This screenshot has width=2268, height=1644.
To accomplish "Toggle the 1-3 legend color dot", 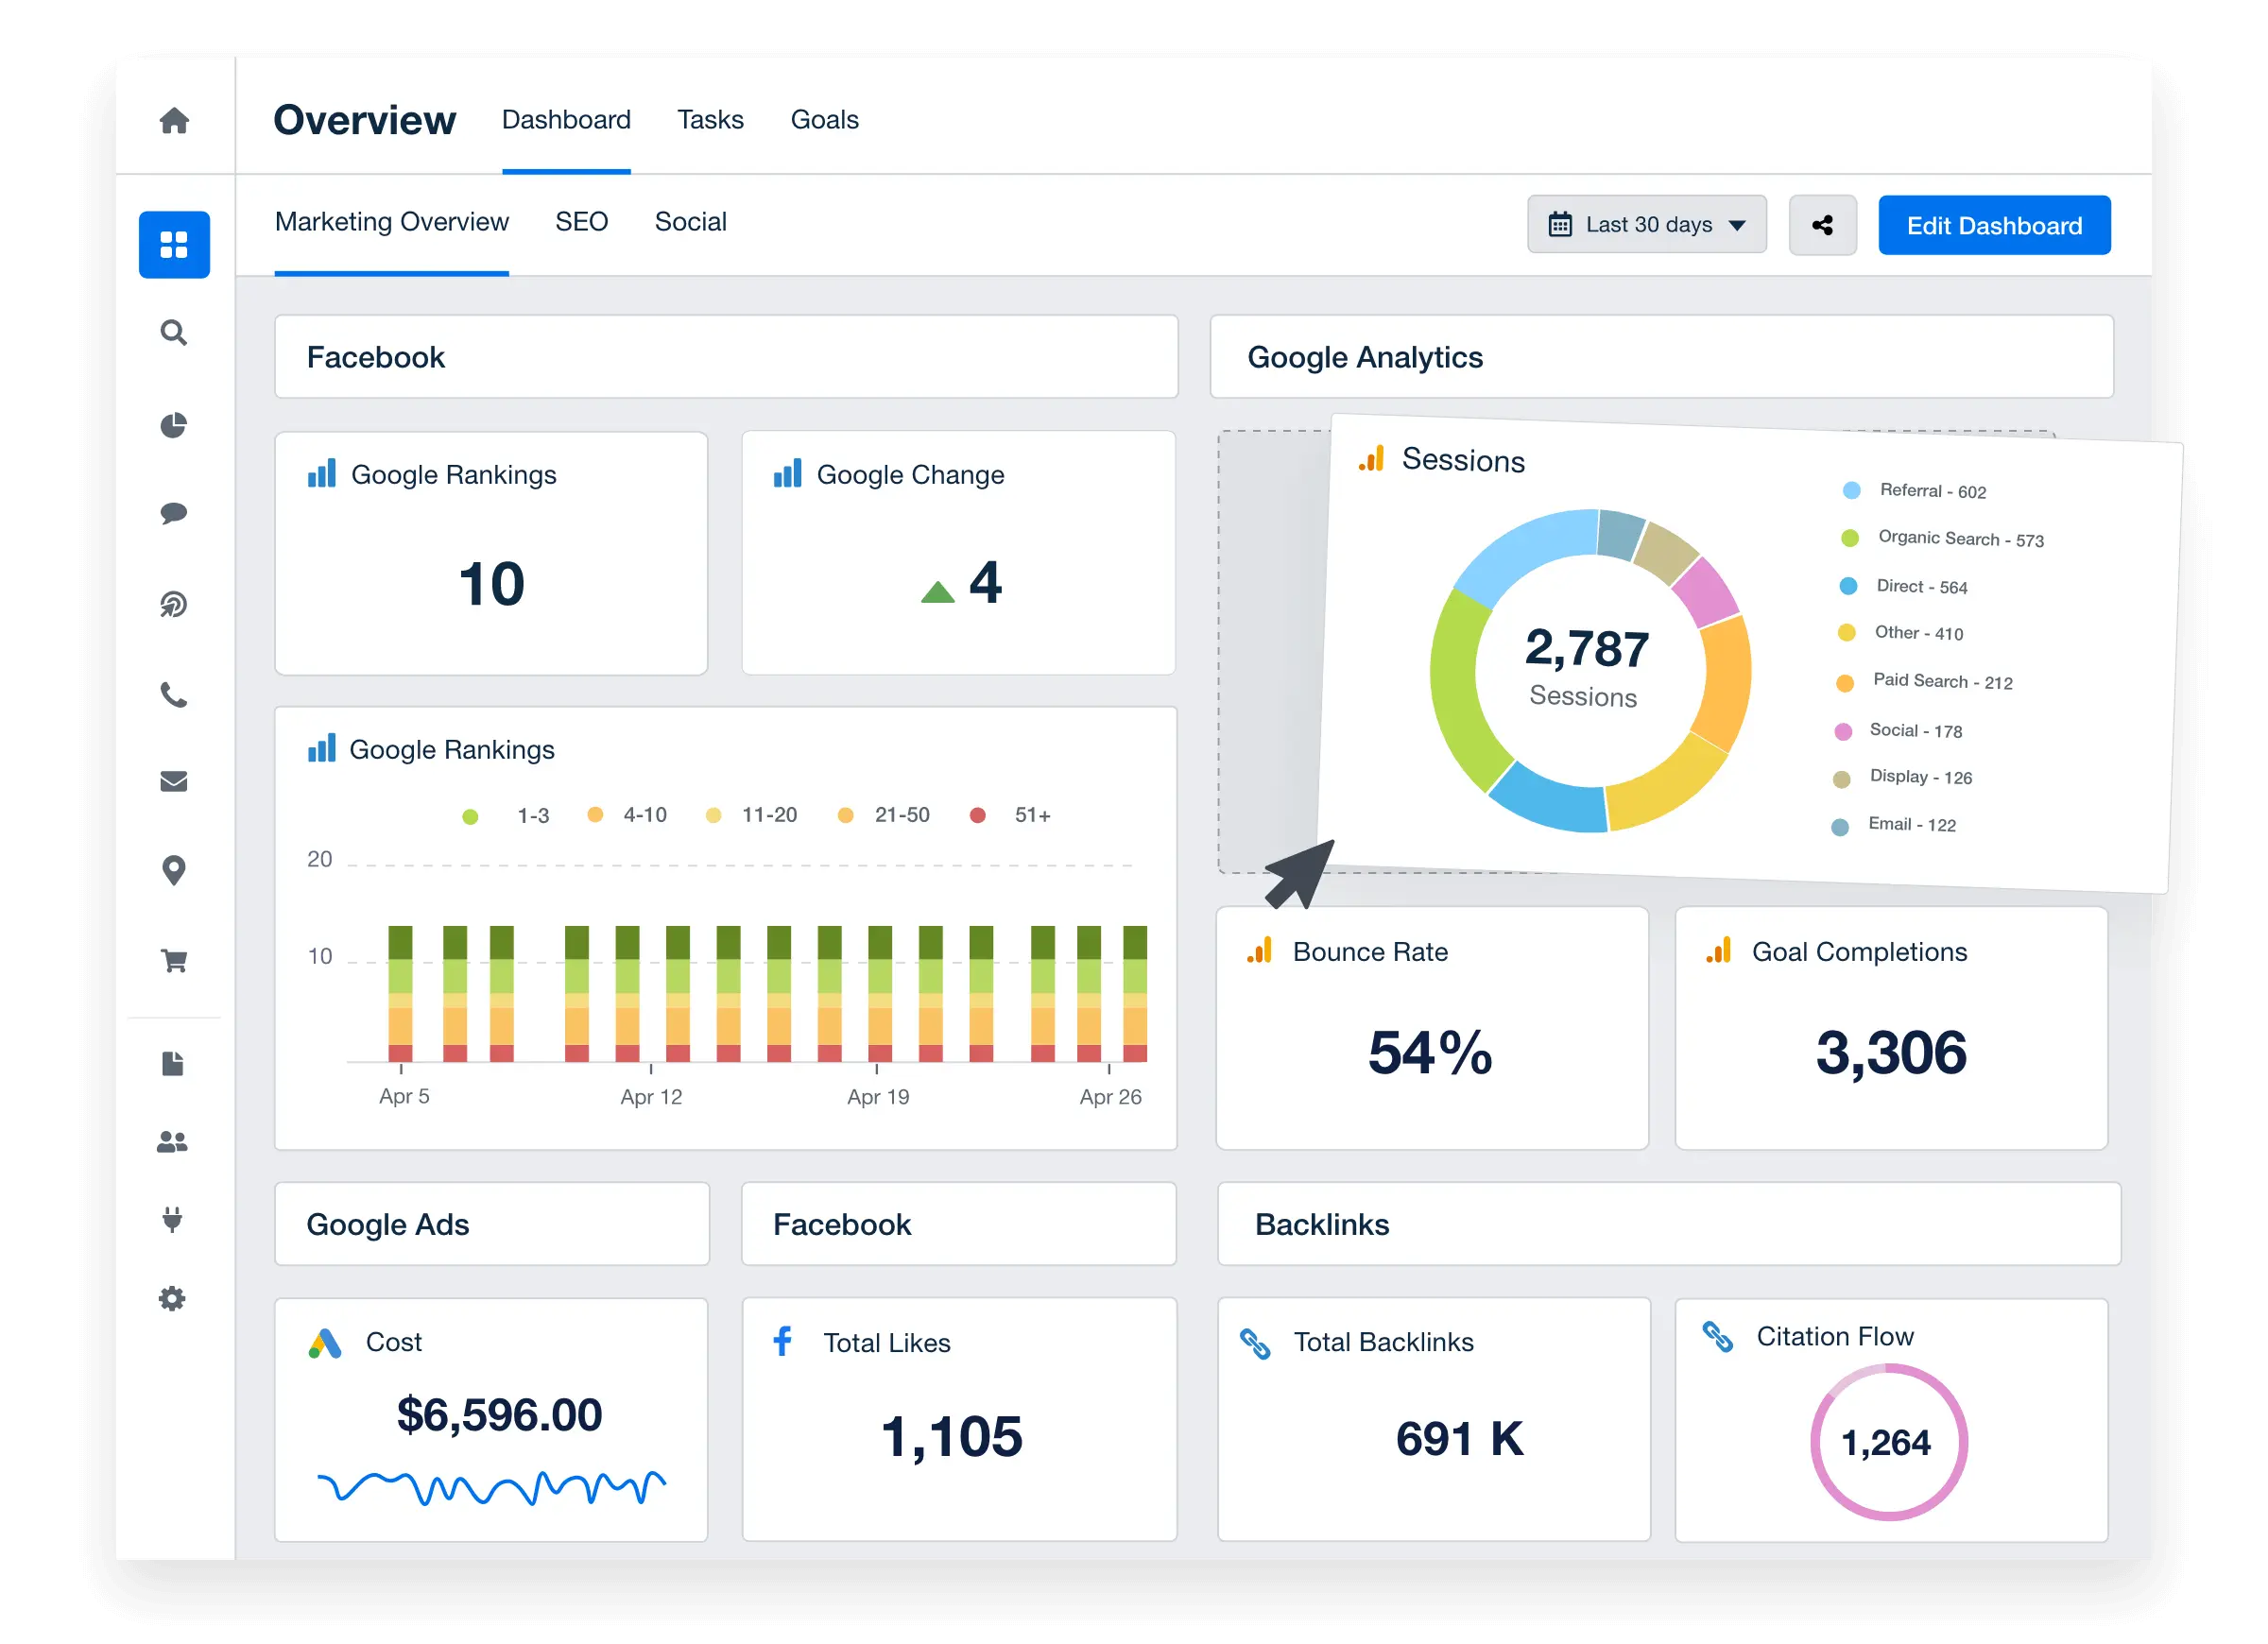I will point(470,817).
